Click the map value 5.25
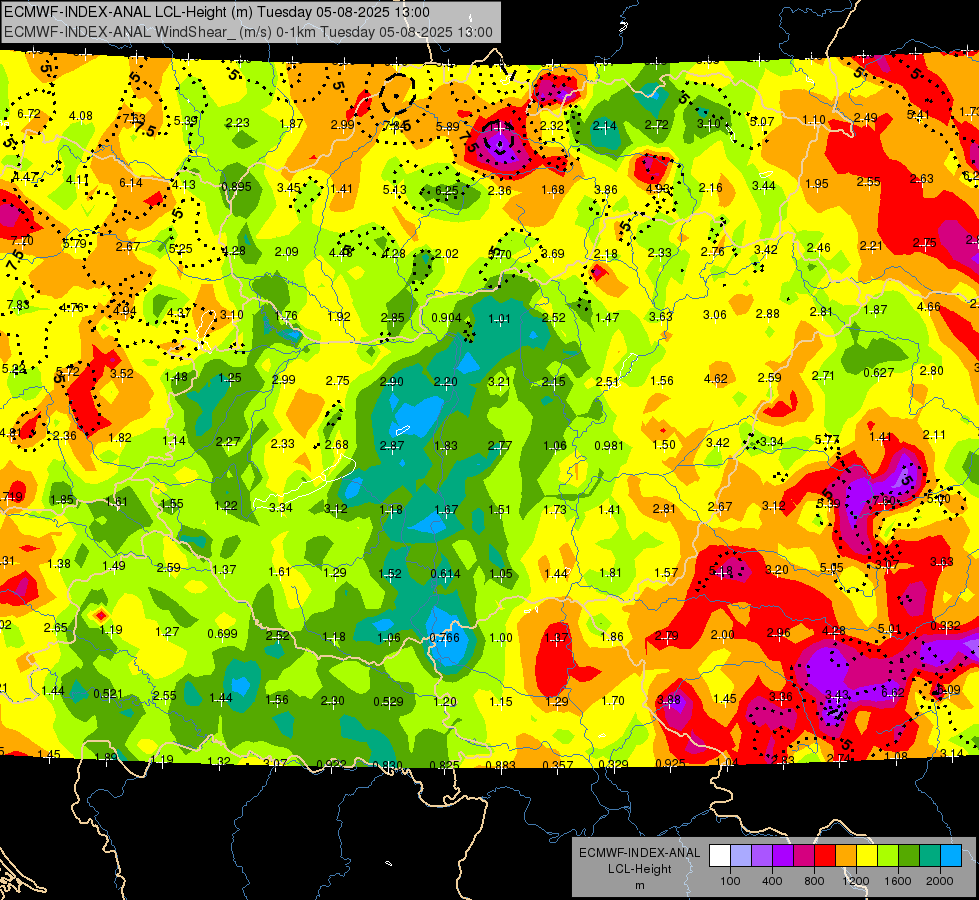Image resolution: width=979 pixels, height=900 pixels. [180, 249]
